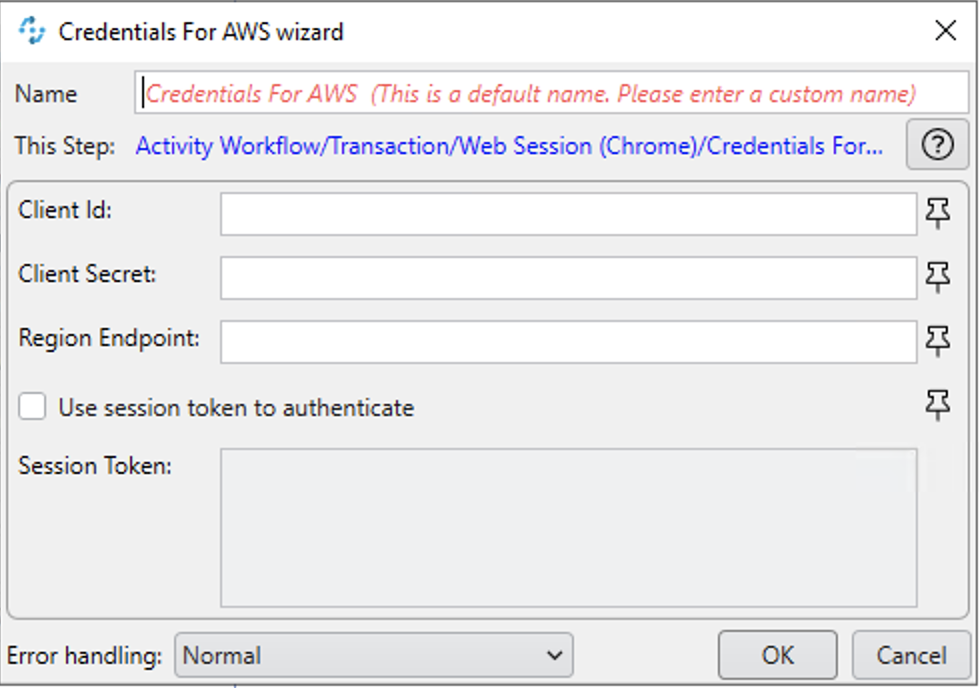Click into the Client Id input

pyautogui.click(x=568, y=214)
